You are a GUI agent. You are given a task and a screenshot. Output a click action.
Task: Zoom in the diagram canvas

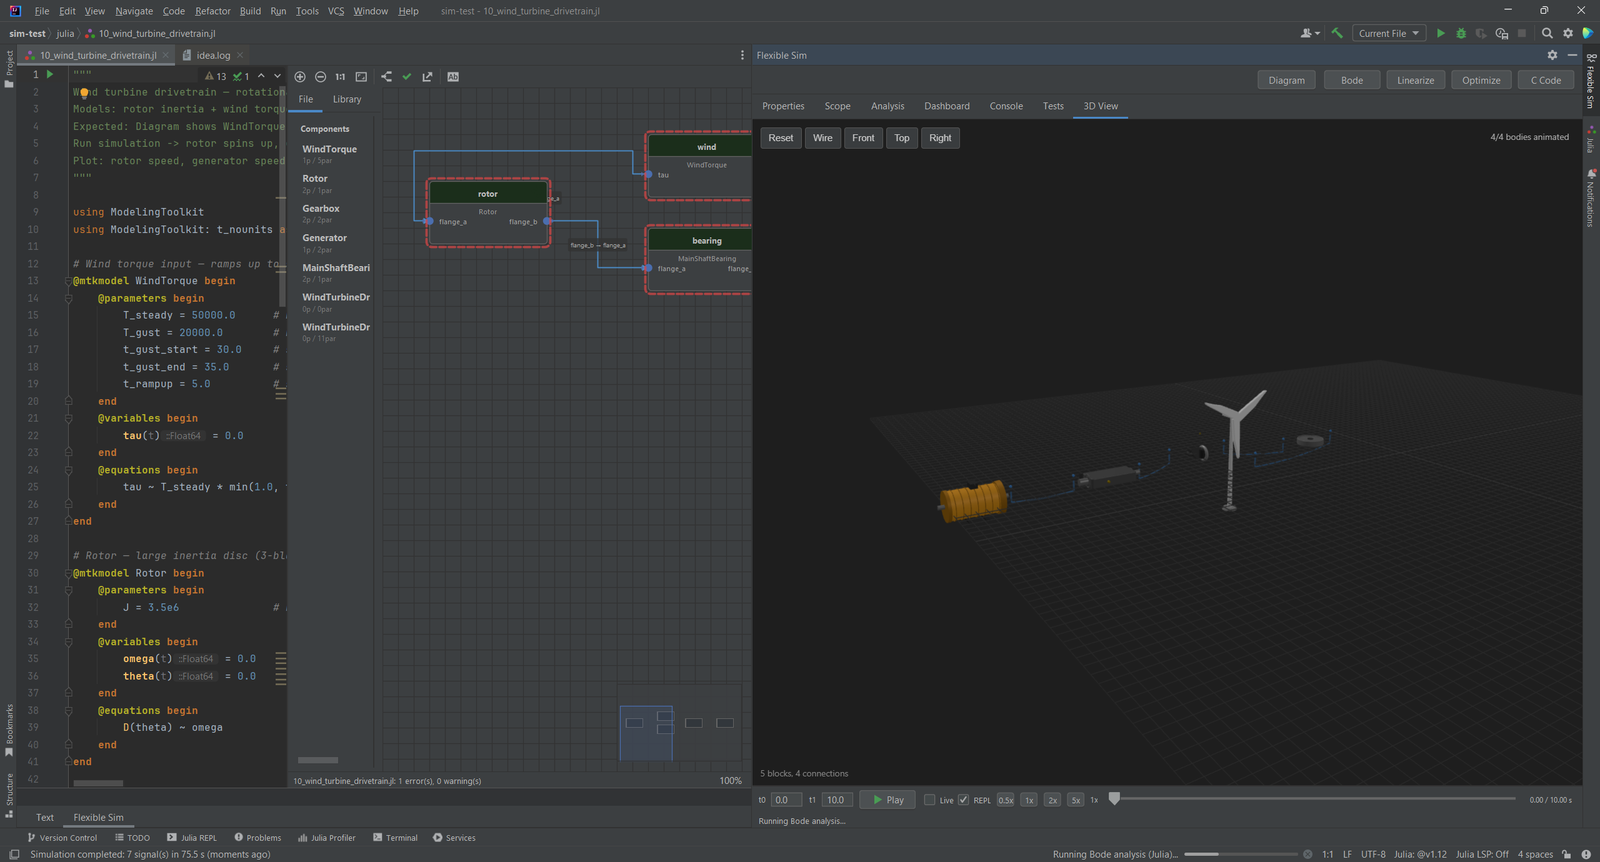click(x=300, y=77)
